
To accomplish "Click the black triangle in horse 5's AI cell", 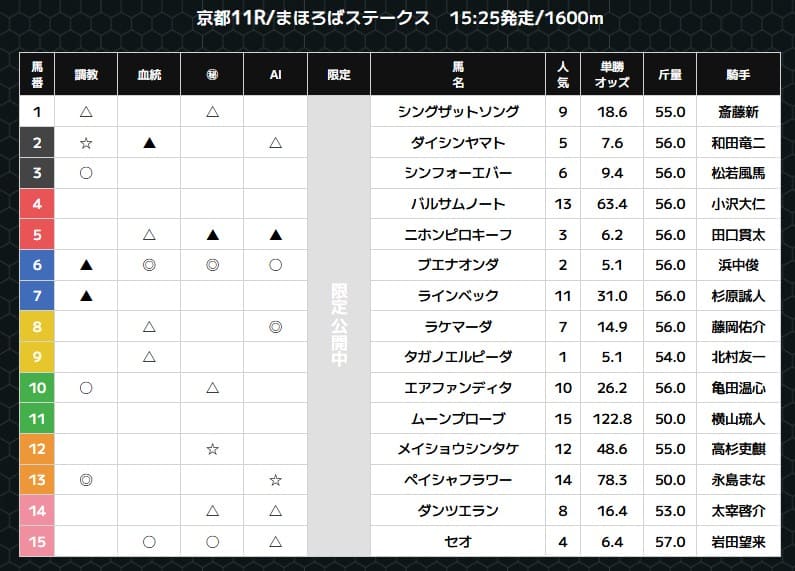I will point(275,235).
